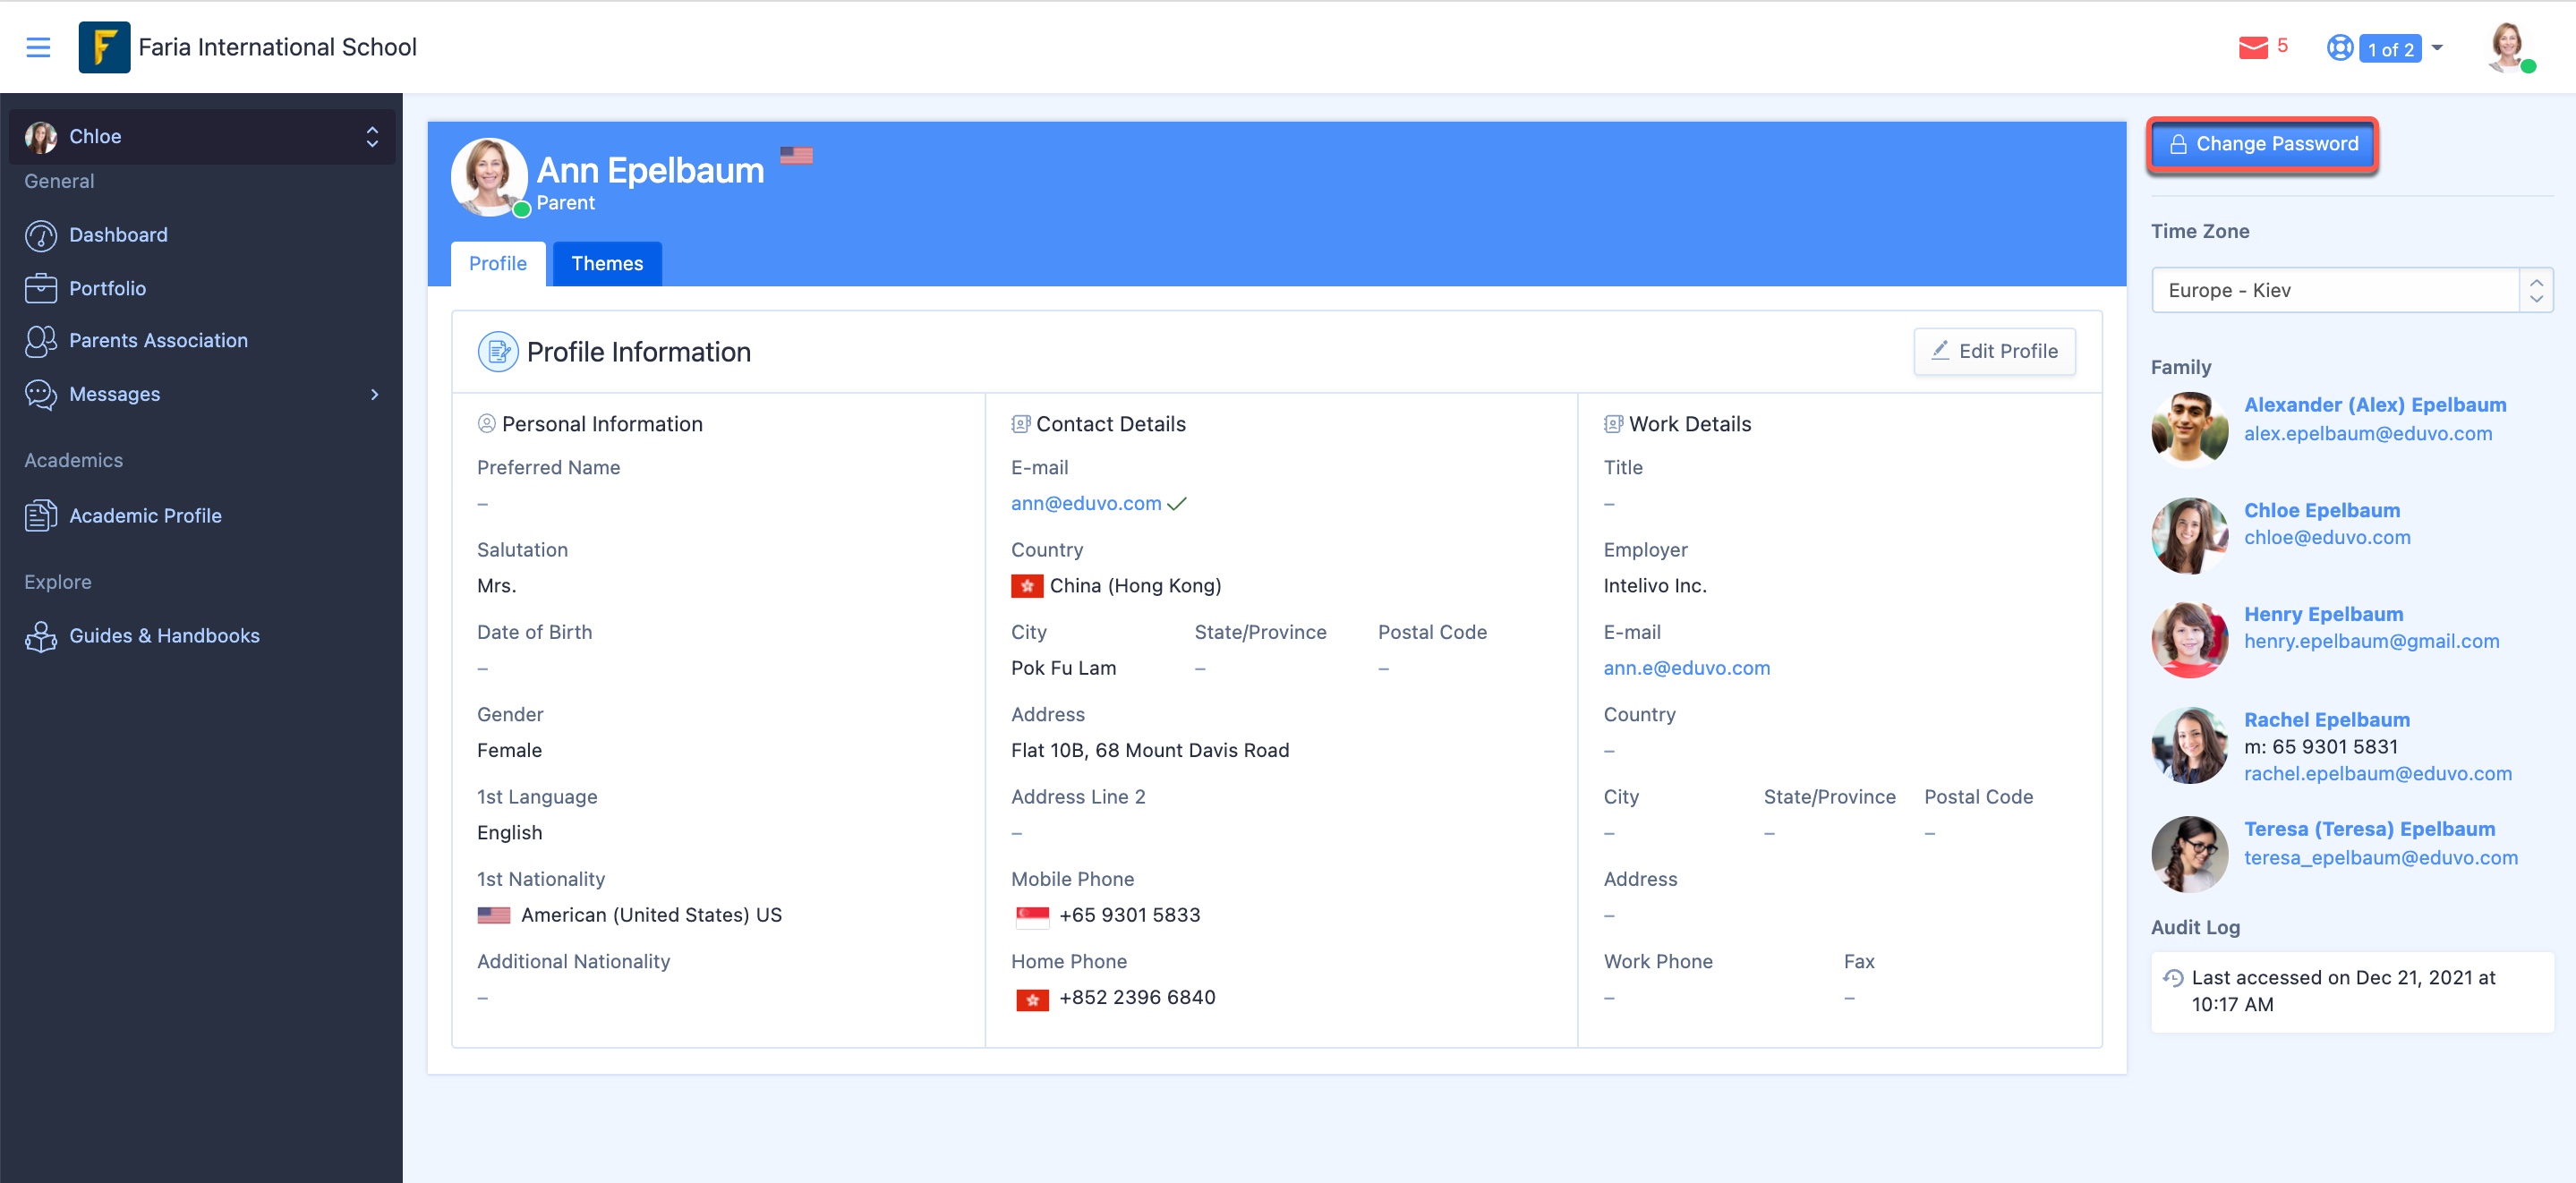Click the henry.epelbaum@gmail.com email link
The image size is (2576, 1183).
click(x=2371, y=642)
